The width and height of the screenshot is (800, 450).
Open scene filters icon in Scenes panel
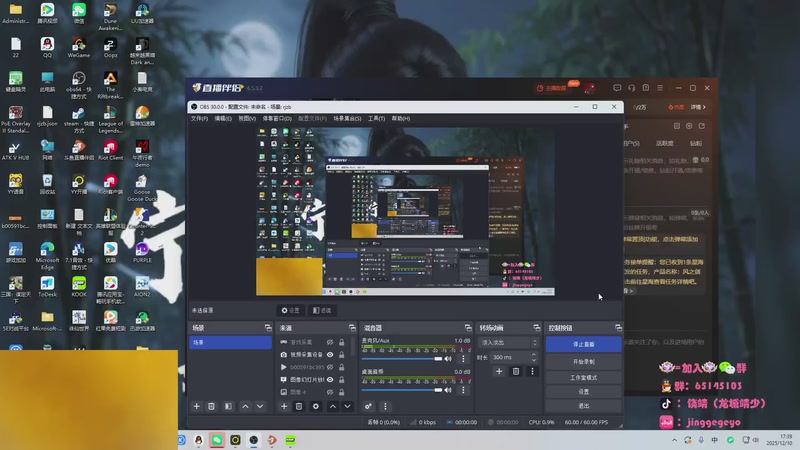coord(228,406)
